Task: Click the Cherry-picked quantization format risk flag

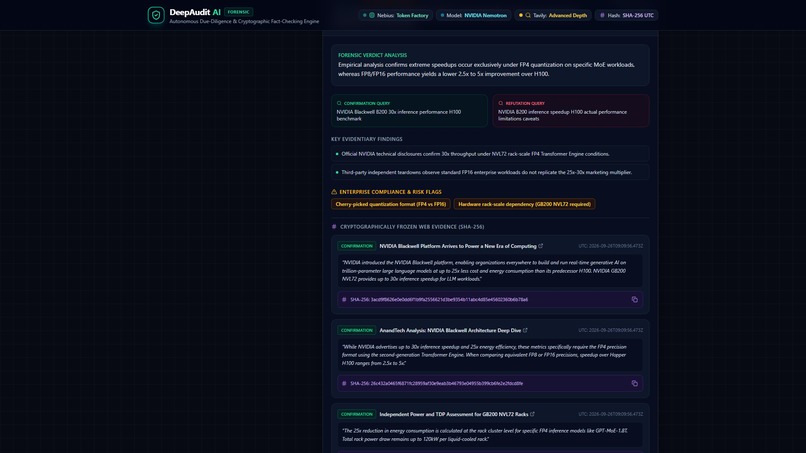Action: (391, 204)
